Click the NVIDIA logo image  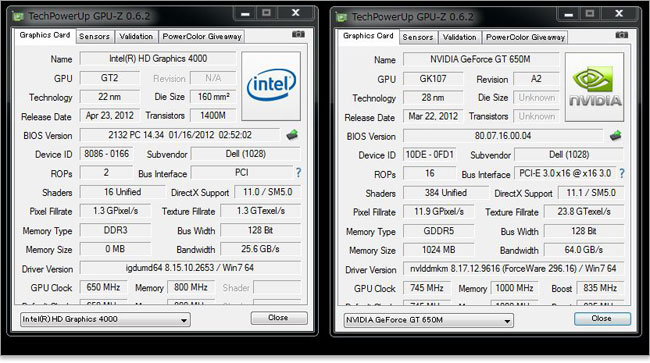click(594, 87)
